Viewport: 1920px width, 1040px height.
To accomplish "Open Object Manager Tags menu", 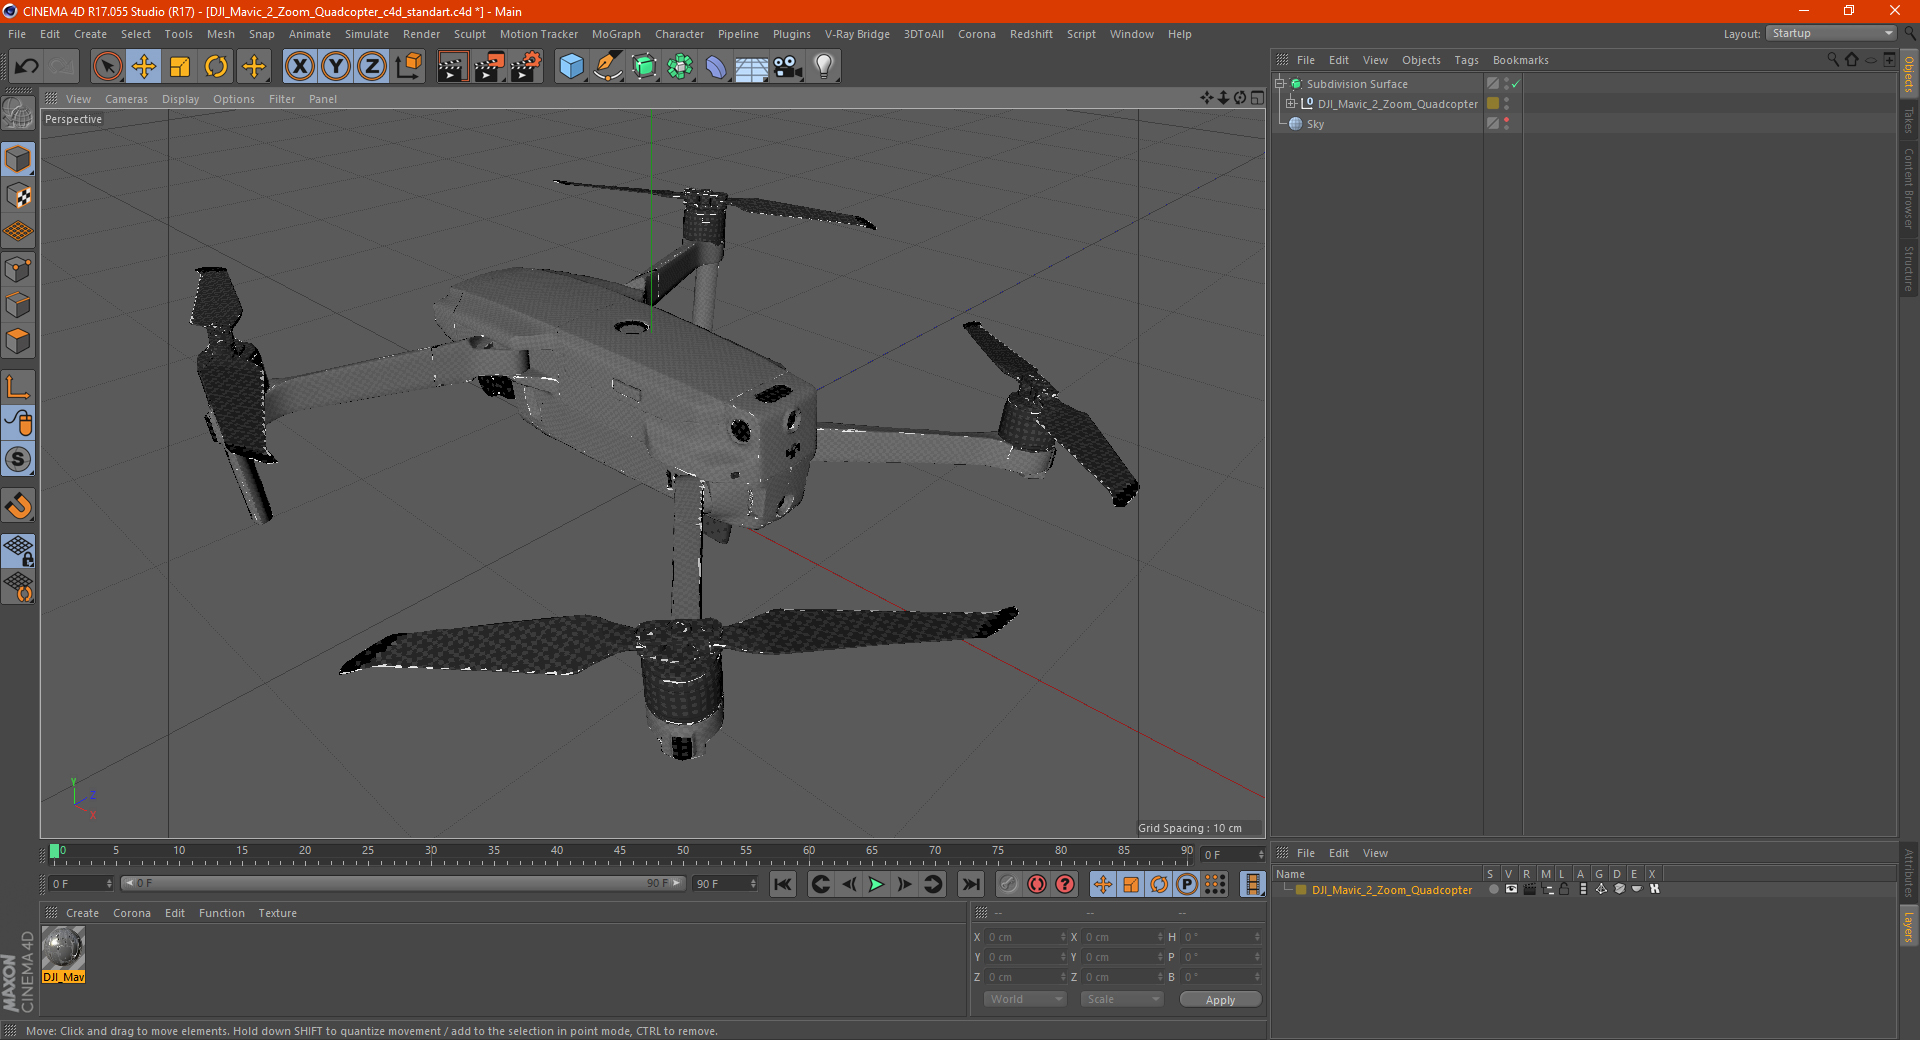I will click(x=1466, y=60).
